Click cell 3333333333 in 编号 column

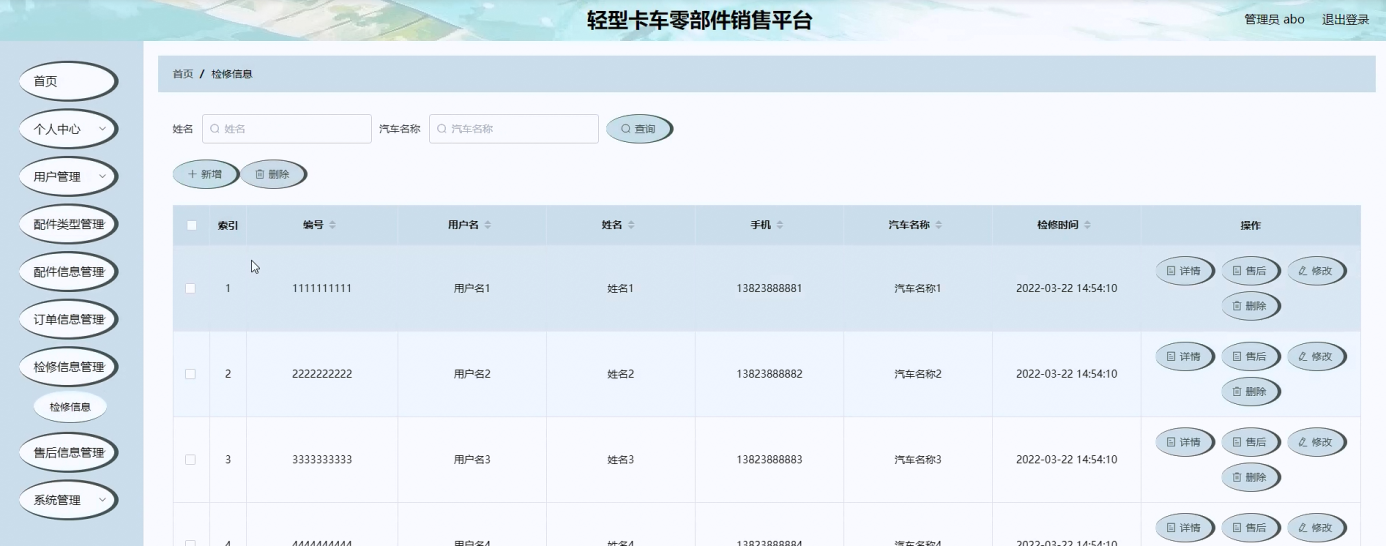[322, 460]
